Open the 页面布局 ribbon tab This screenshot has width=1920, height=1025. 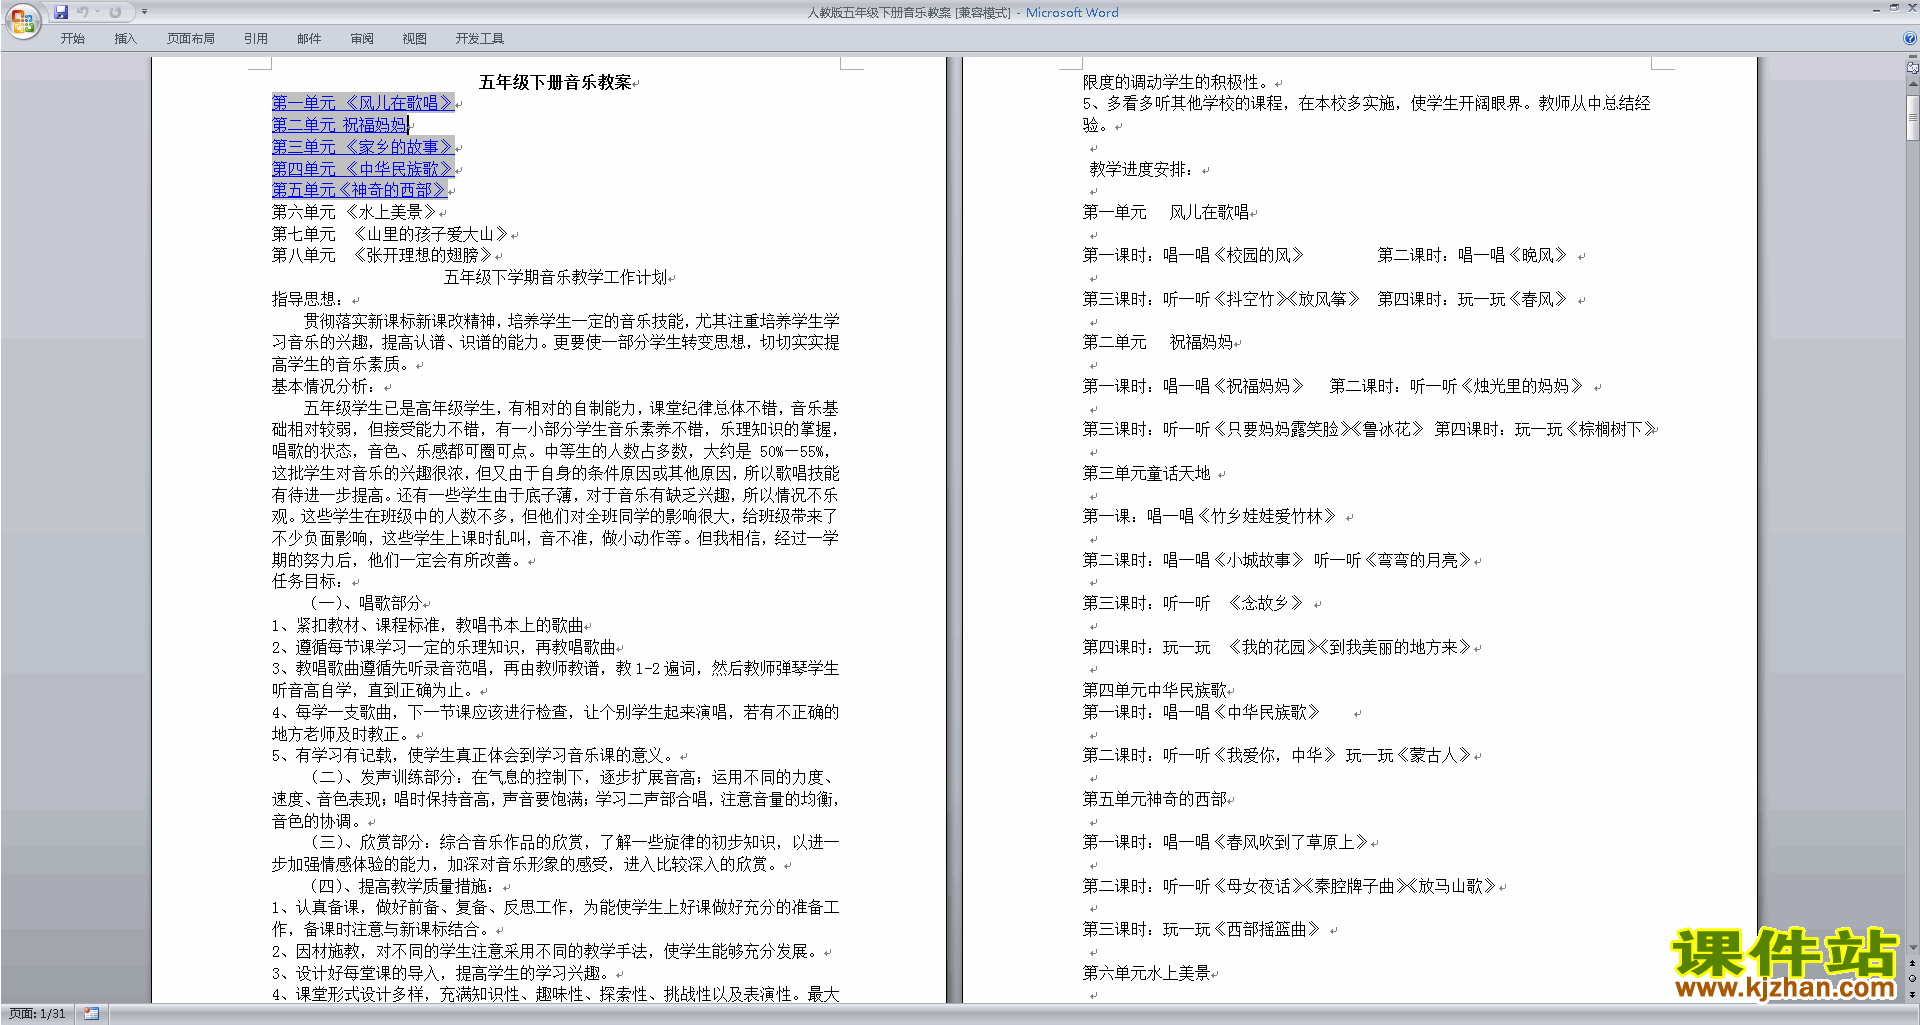pos(191,39)
